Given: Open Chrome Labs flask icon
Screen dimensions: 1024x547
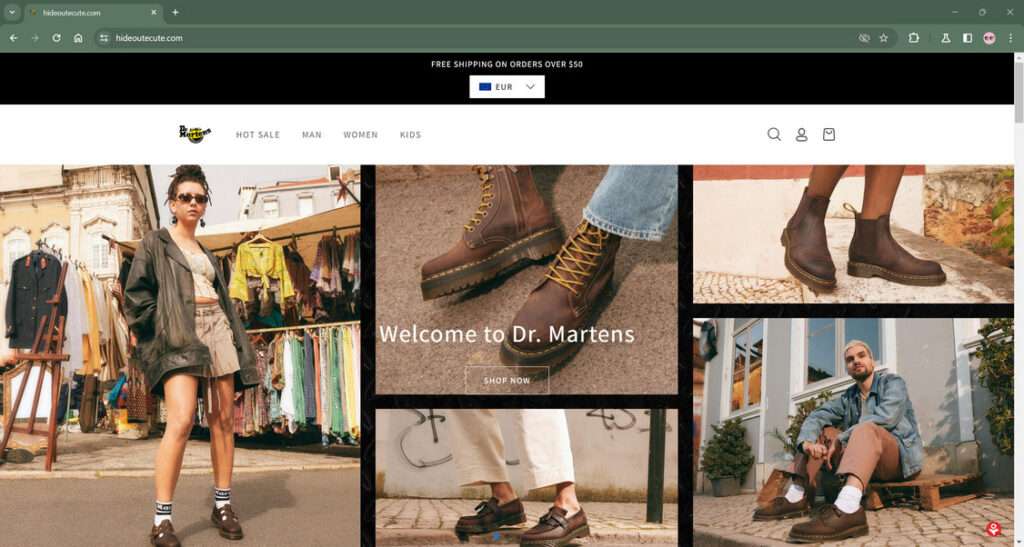Looking at the screenshot, I should tap(946, 38).
